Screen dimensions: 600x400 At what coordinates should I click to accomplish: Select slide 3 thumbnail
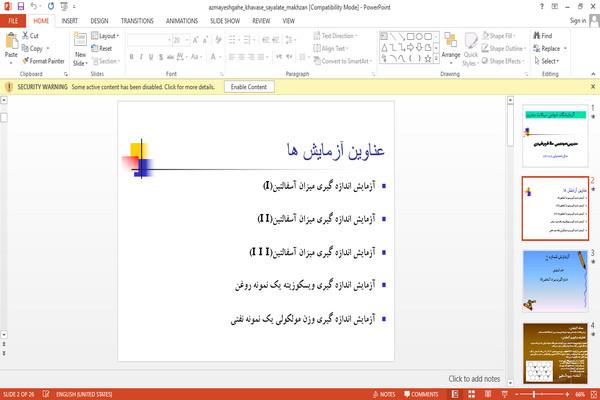tap(555, 281)
